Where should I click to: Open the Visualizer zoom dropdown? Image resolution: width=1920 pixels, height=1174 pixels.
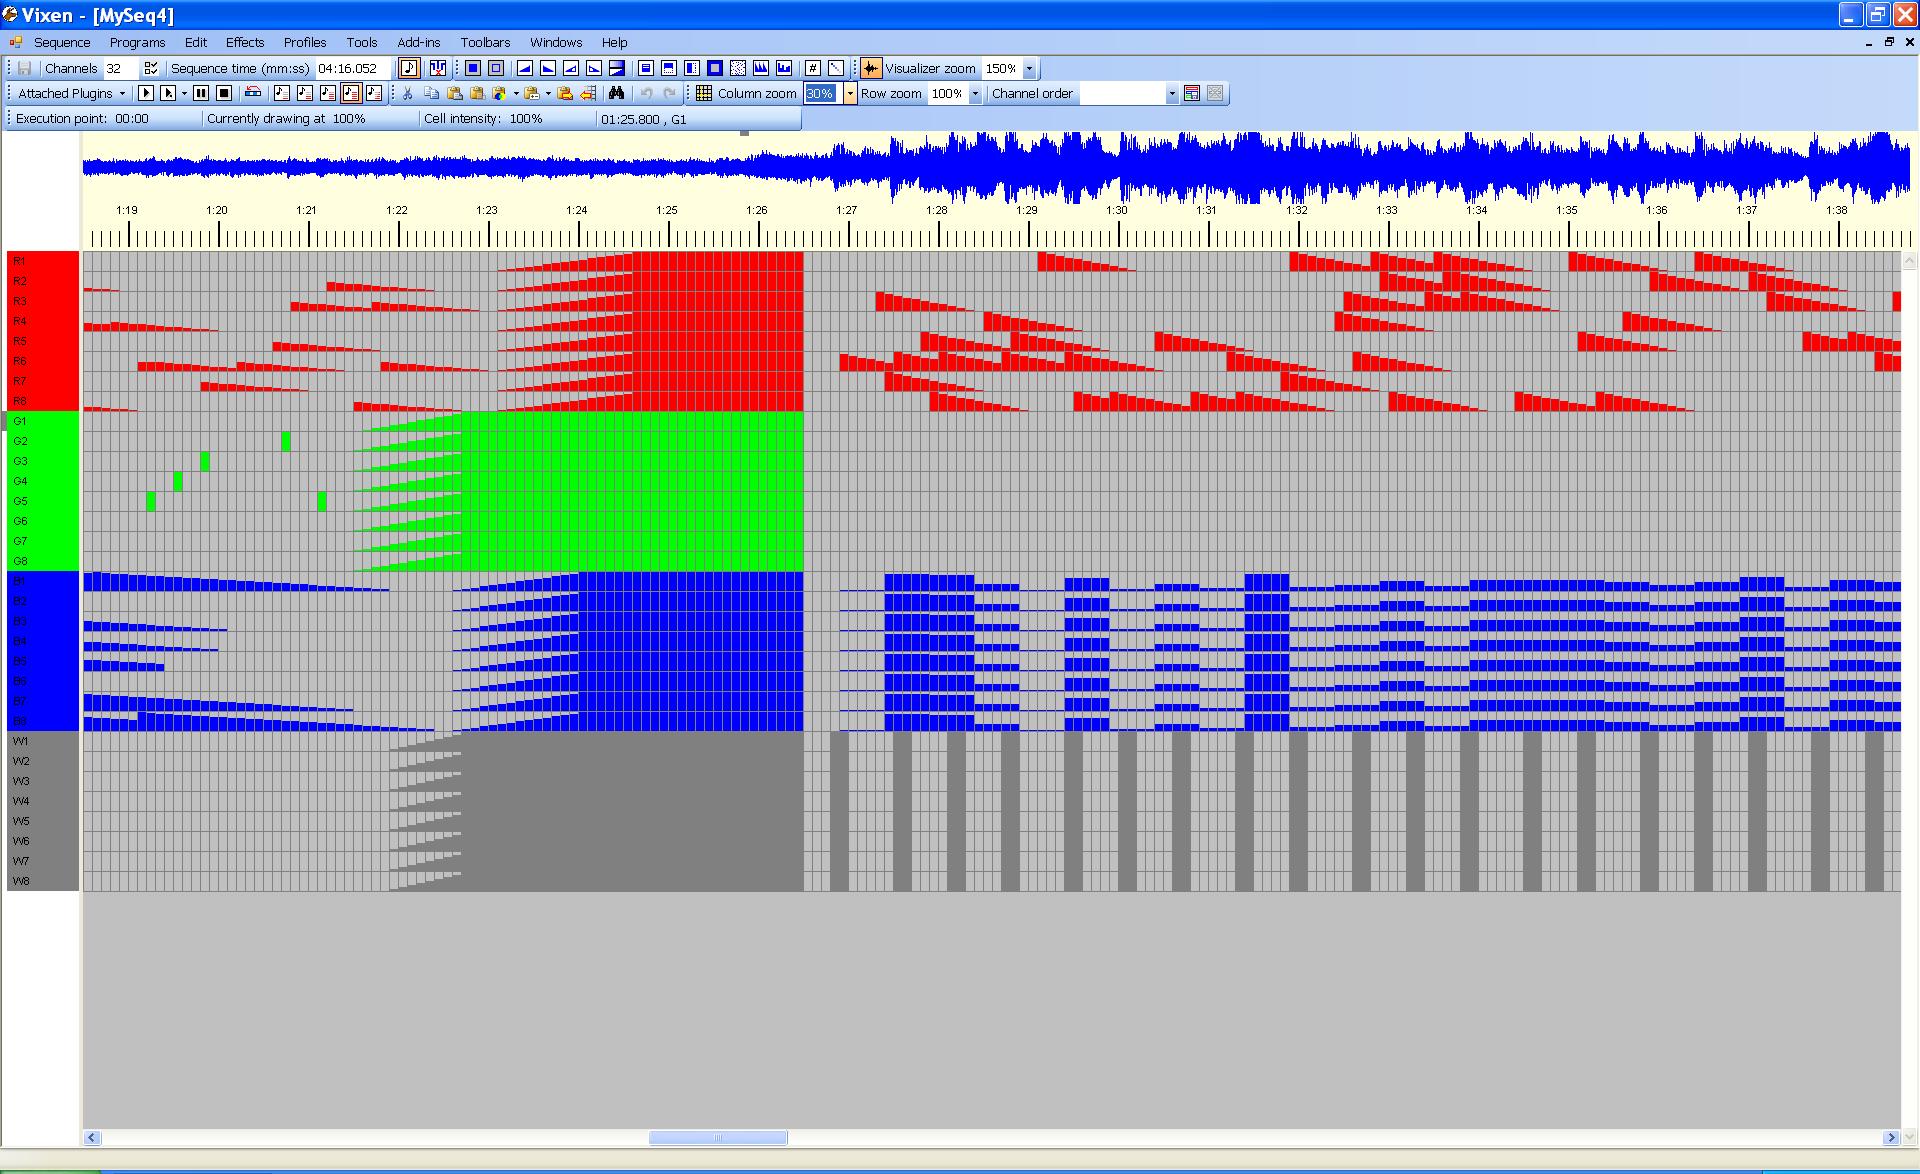[x=1030, y=68]
